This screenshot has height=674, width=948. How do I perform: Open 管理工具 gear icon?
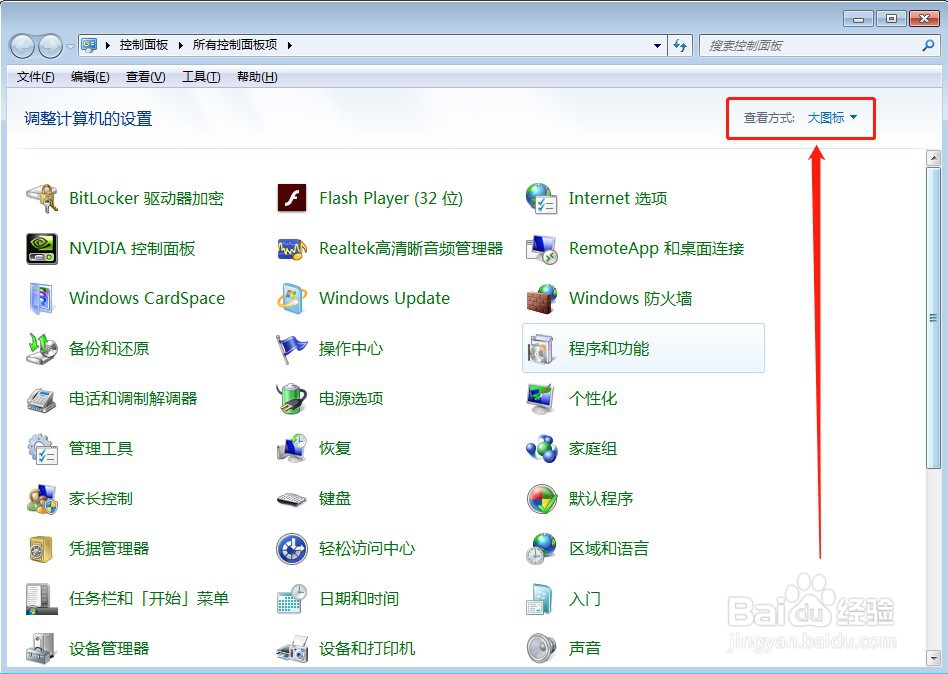tap(42, 449)
